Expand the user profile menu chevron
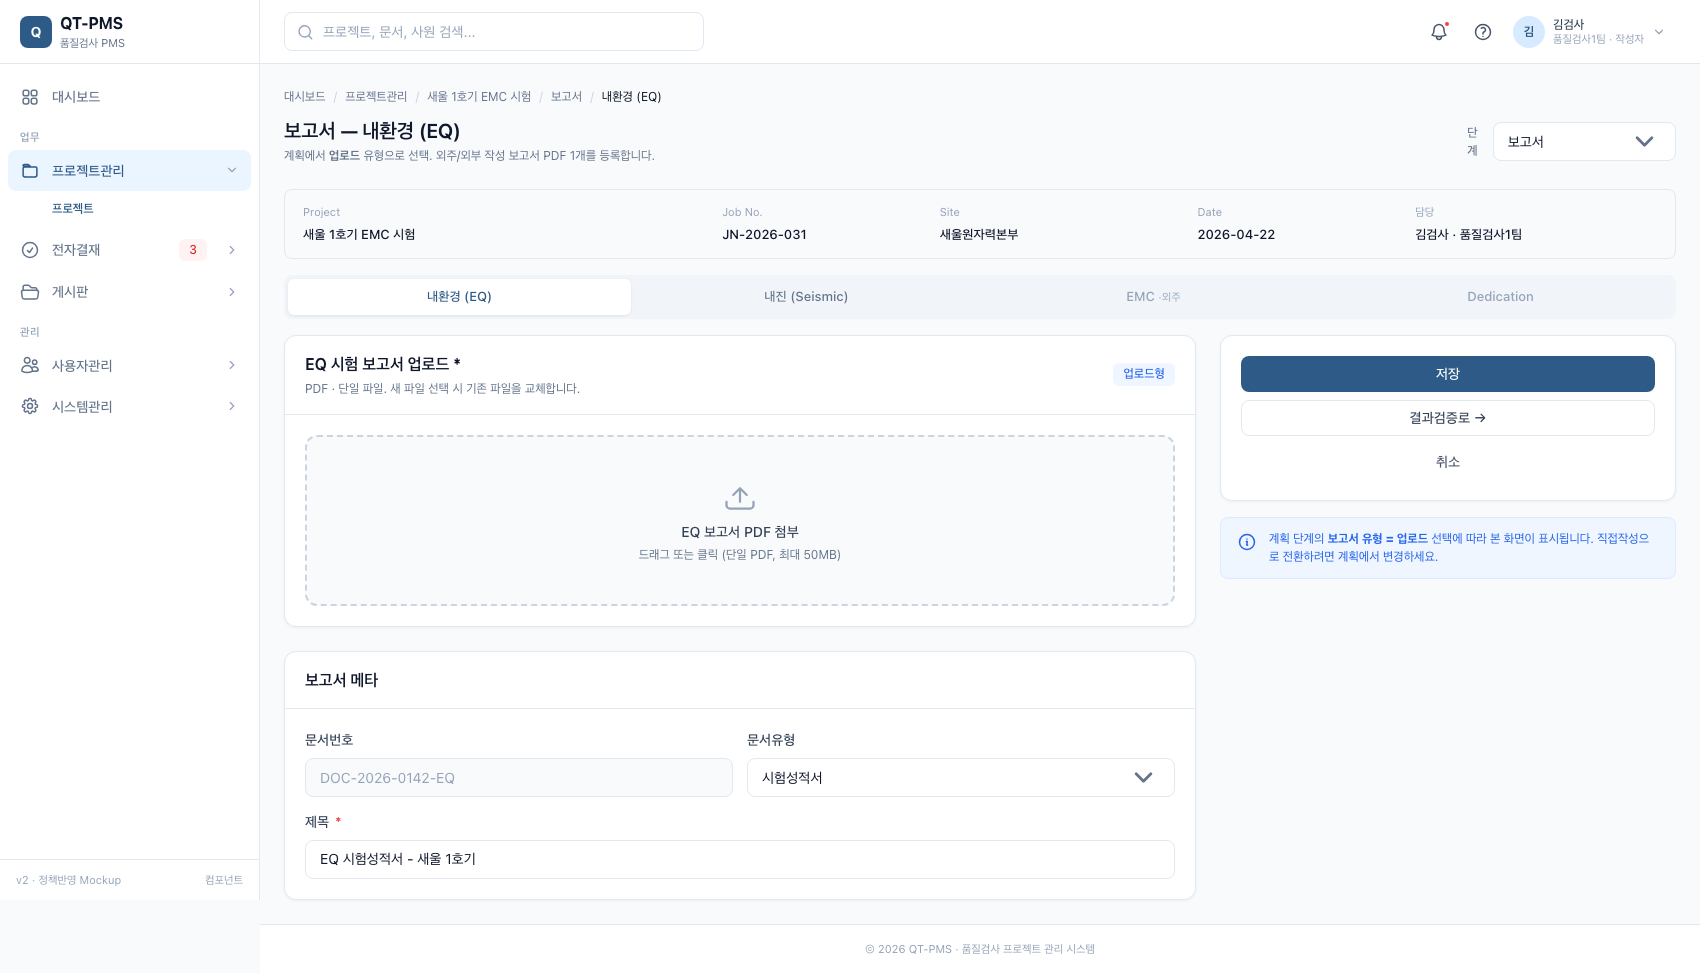Screen dimensions: 1700x973 click(1659, 32)
